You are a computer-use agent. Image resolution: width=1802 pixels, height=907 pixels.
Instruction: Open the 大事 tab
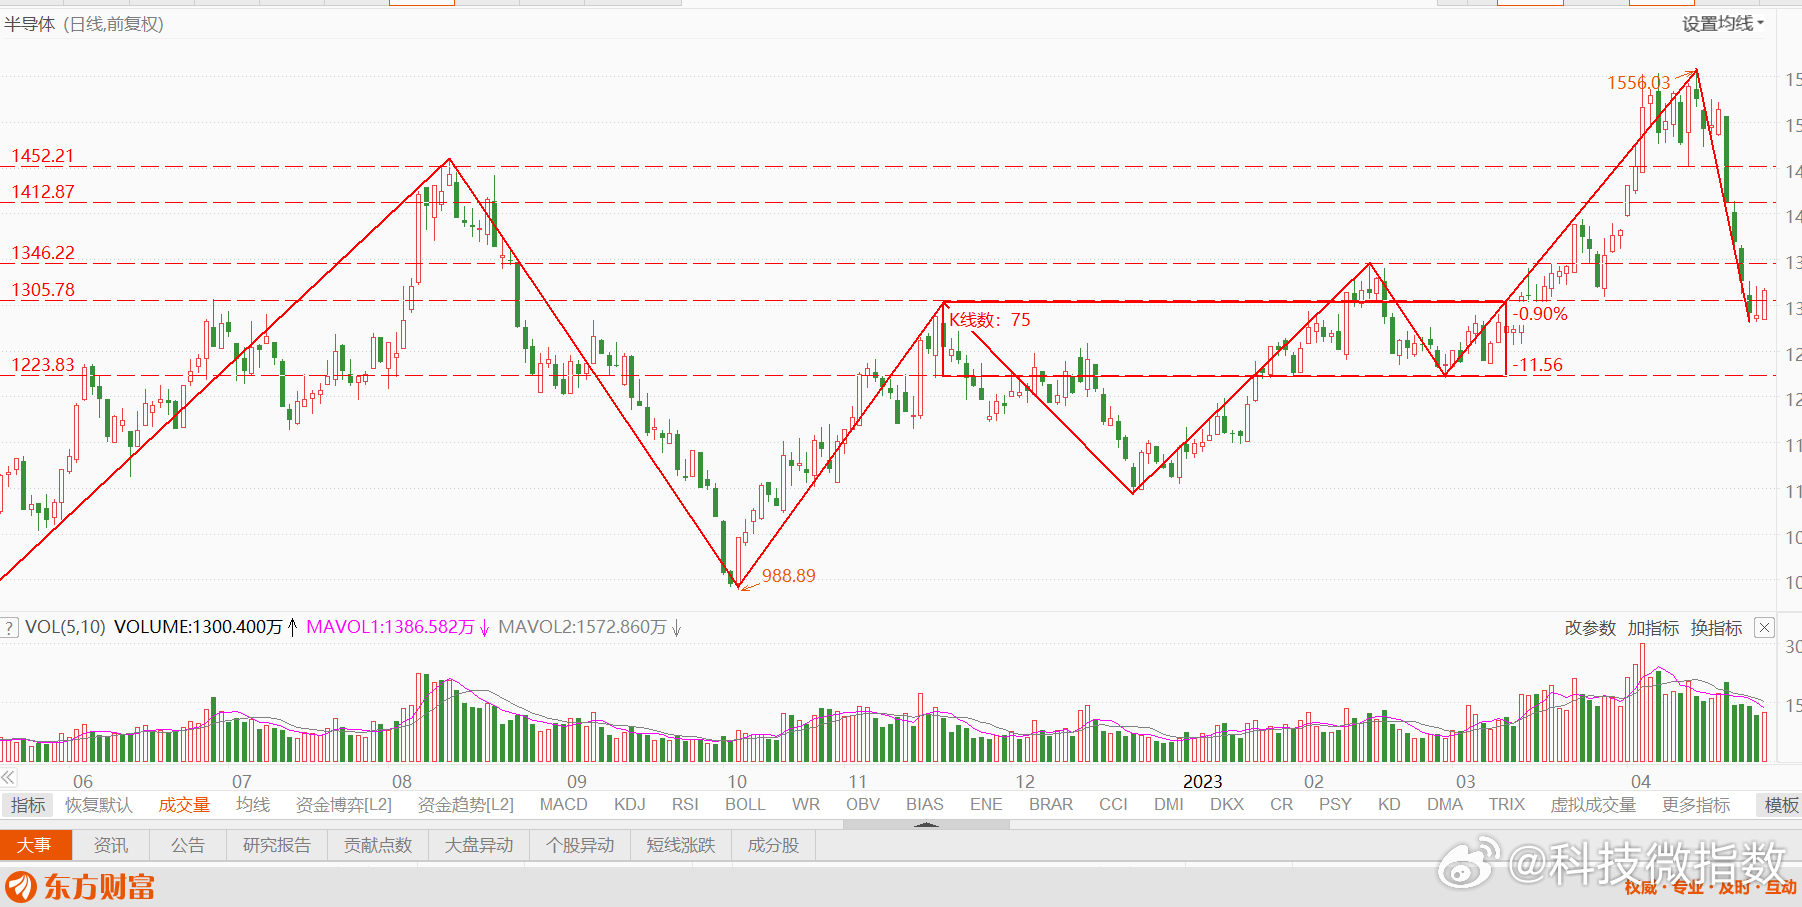pyautogui.click(x=35, y=845)
